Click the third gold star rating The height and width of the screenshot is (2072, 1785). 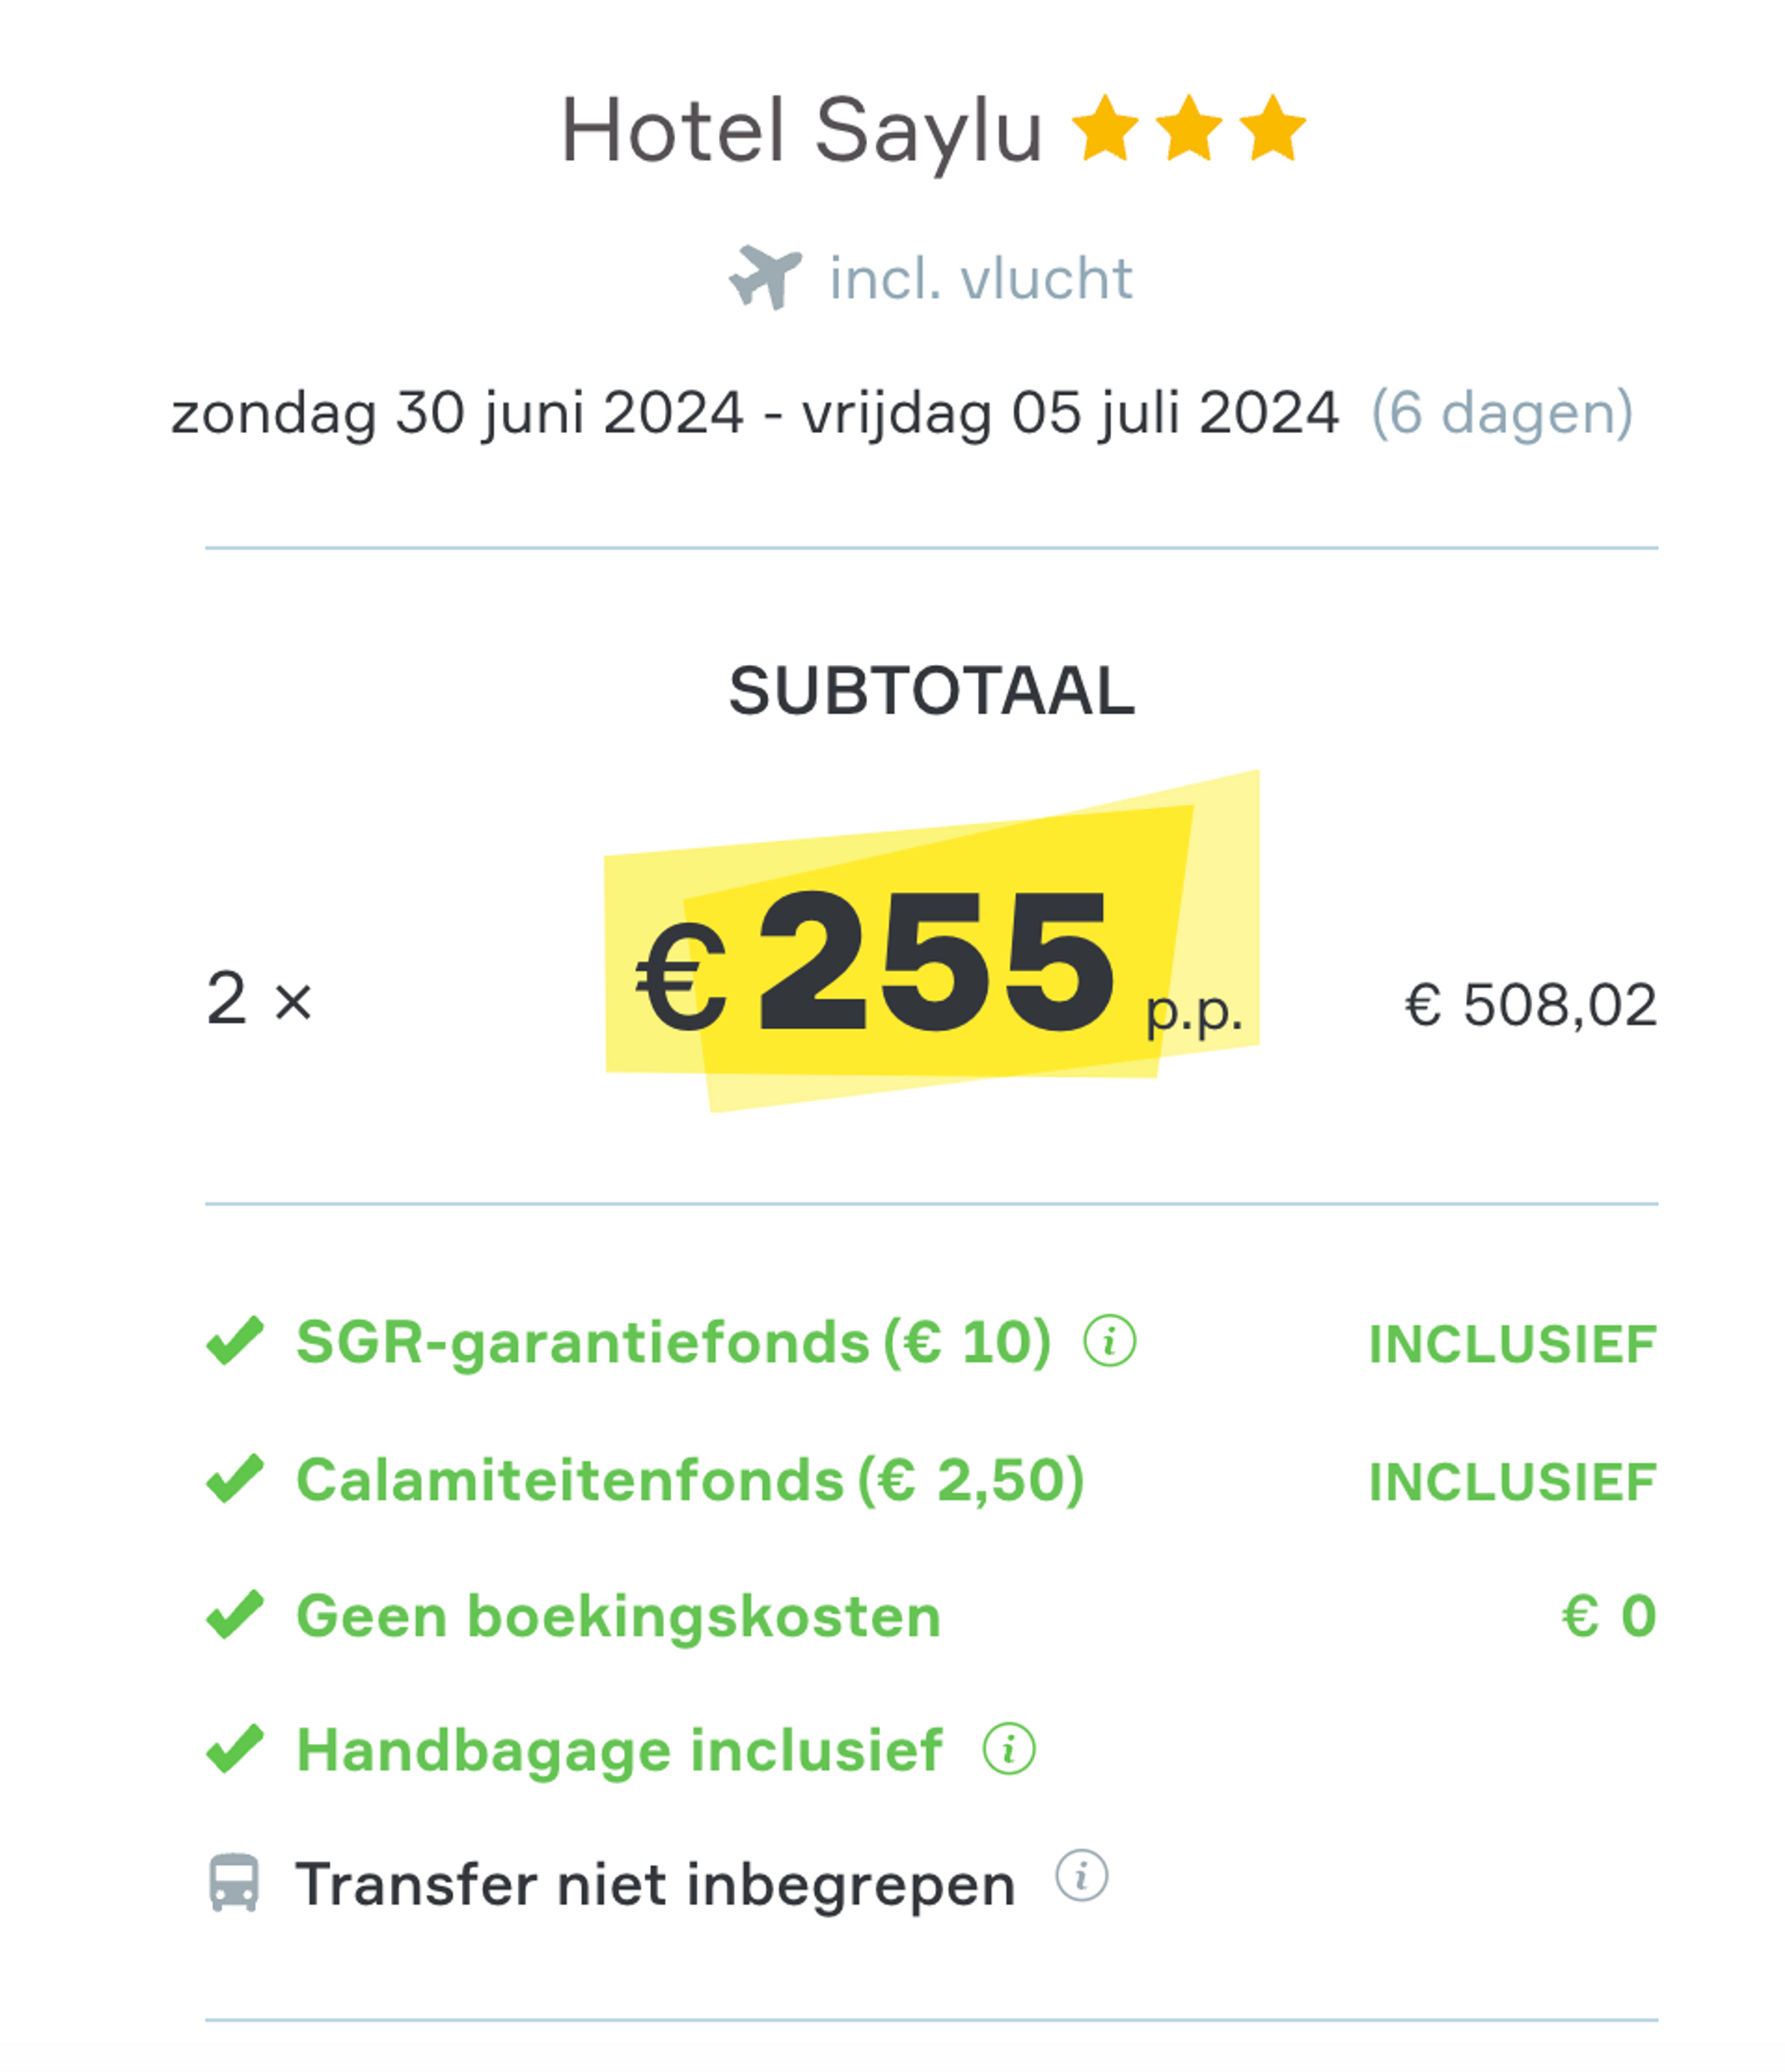1272,128
